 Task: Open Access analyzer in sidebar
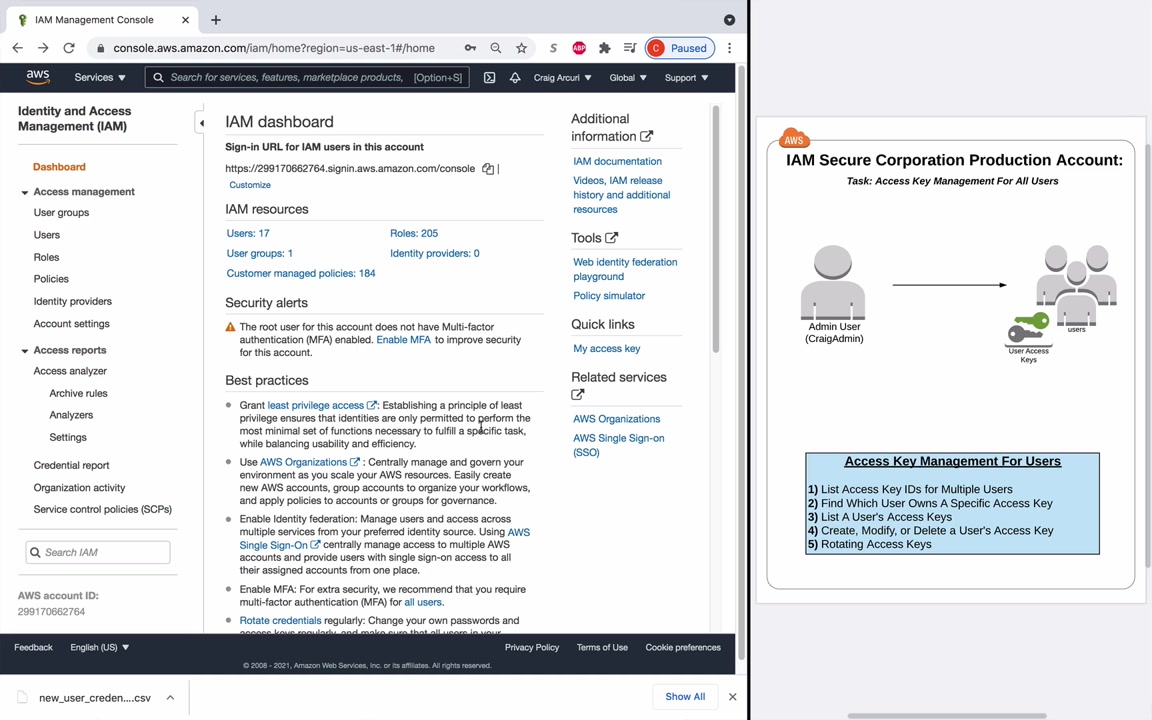(71, 371)
